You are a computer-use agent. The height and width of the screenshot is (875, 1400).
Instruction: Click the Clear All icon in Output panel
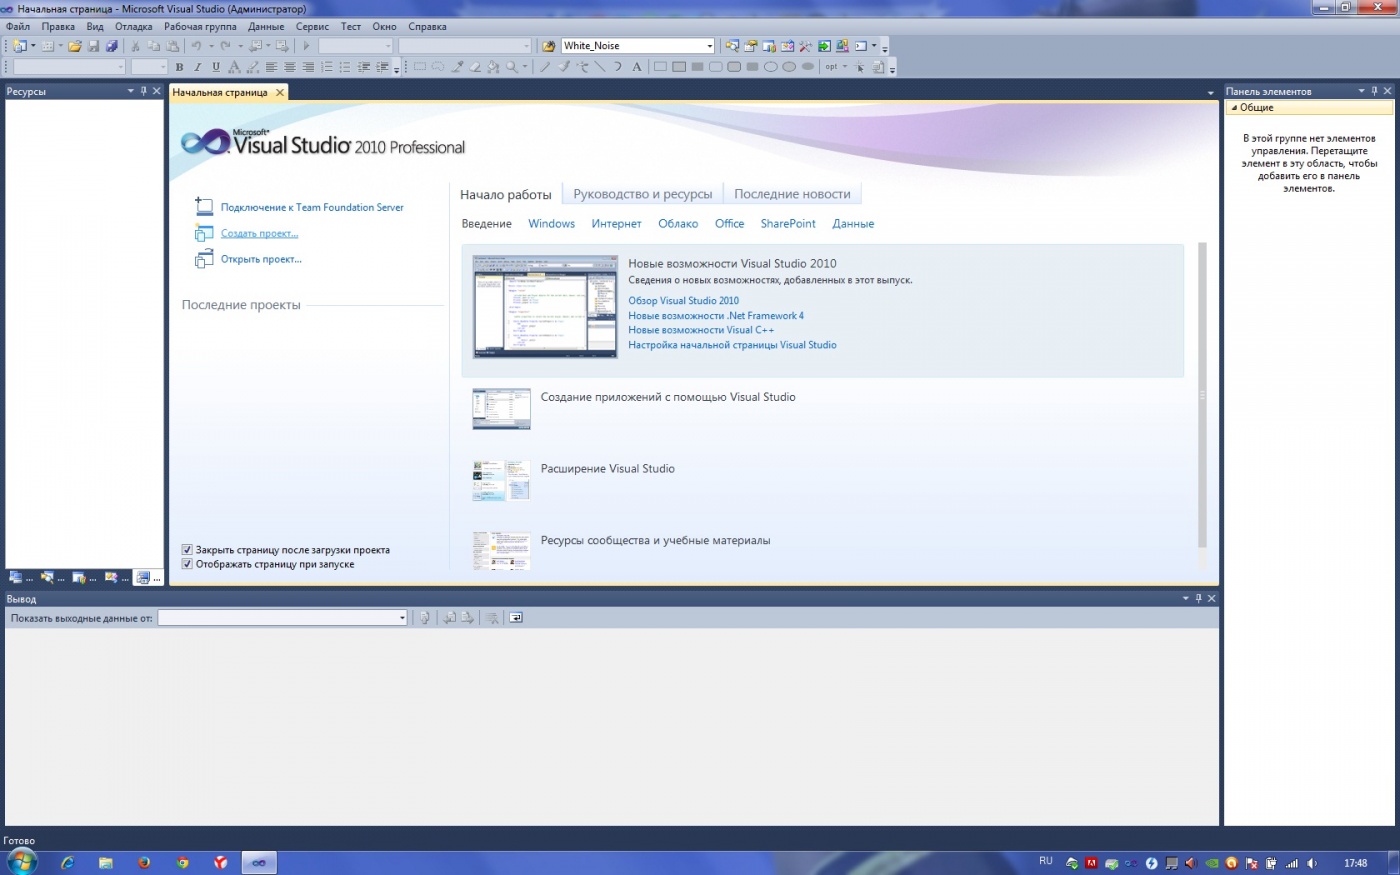point(492,618)
